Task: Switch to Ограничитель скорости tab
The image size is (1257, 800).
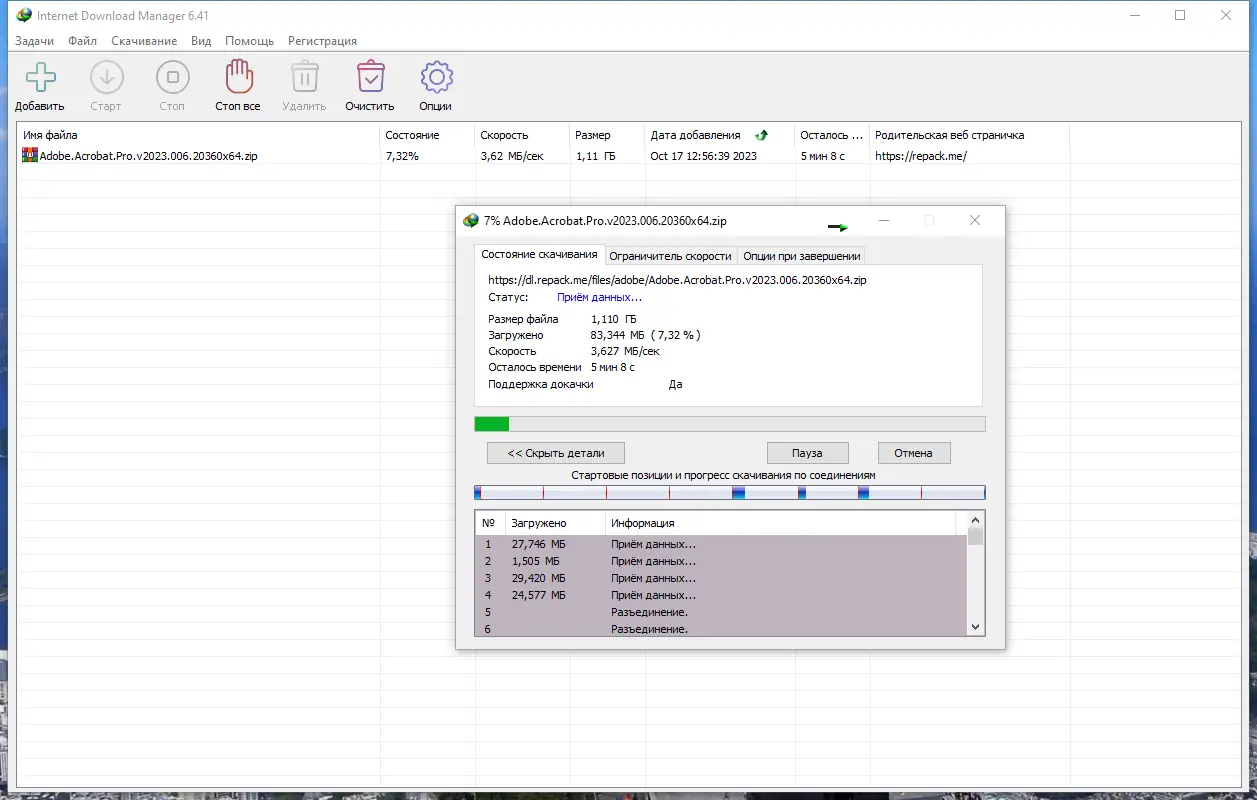Action: pyautogui.click(x=671, y=256)
